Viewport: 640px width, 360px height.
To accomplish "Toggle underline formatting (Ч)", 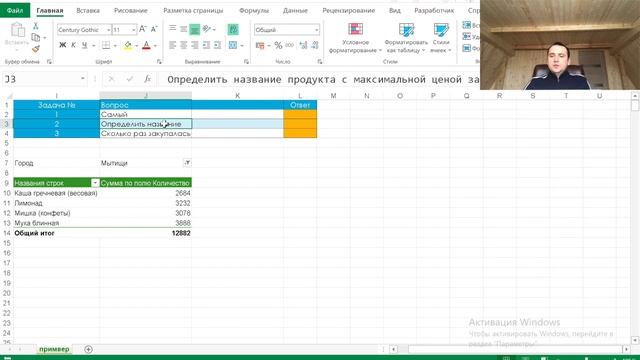I will [x=84, y=45].
